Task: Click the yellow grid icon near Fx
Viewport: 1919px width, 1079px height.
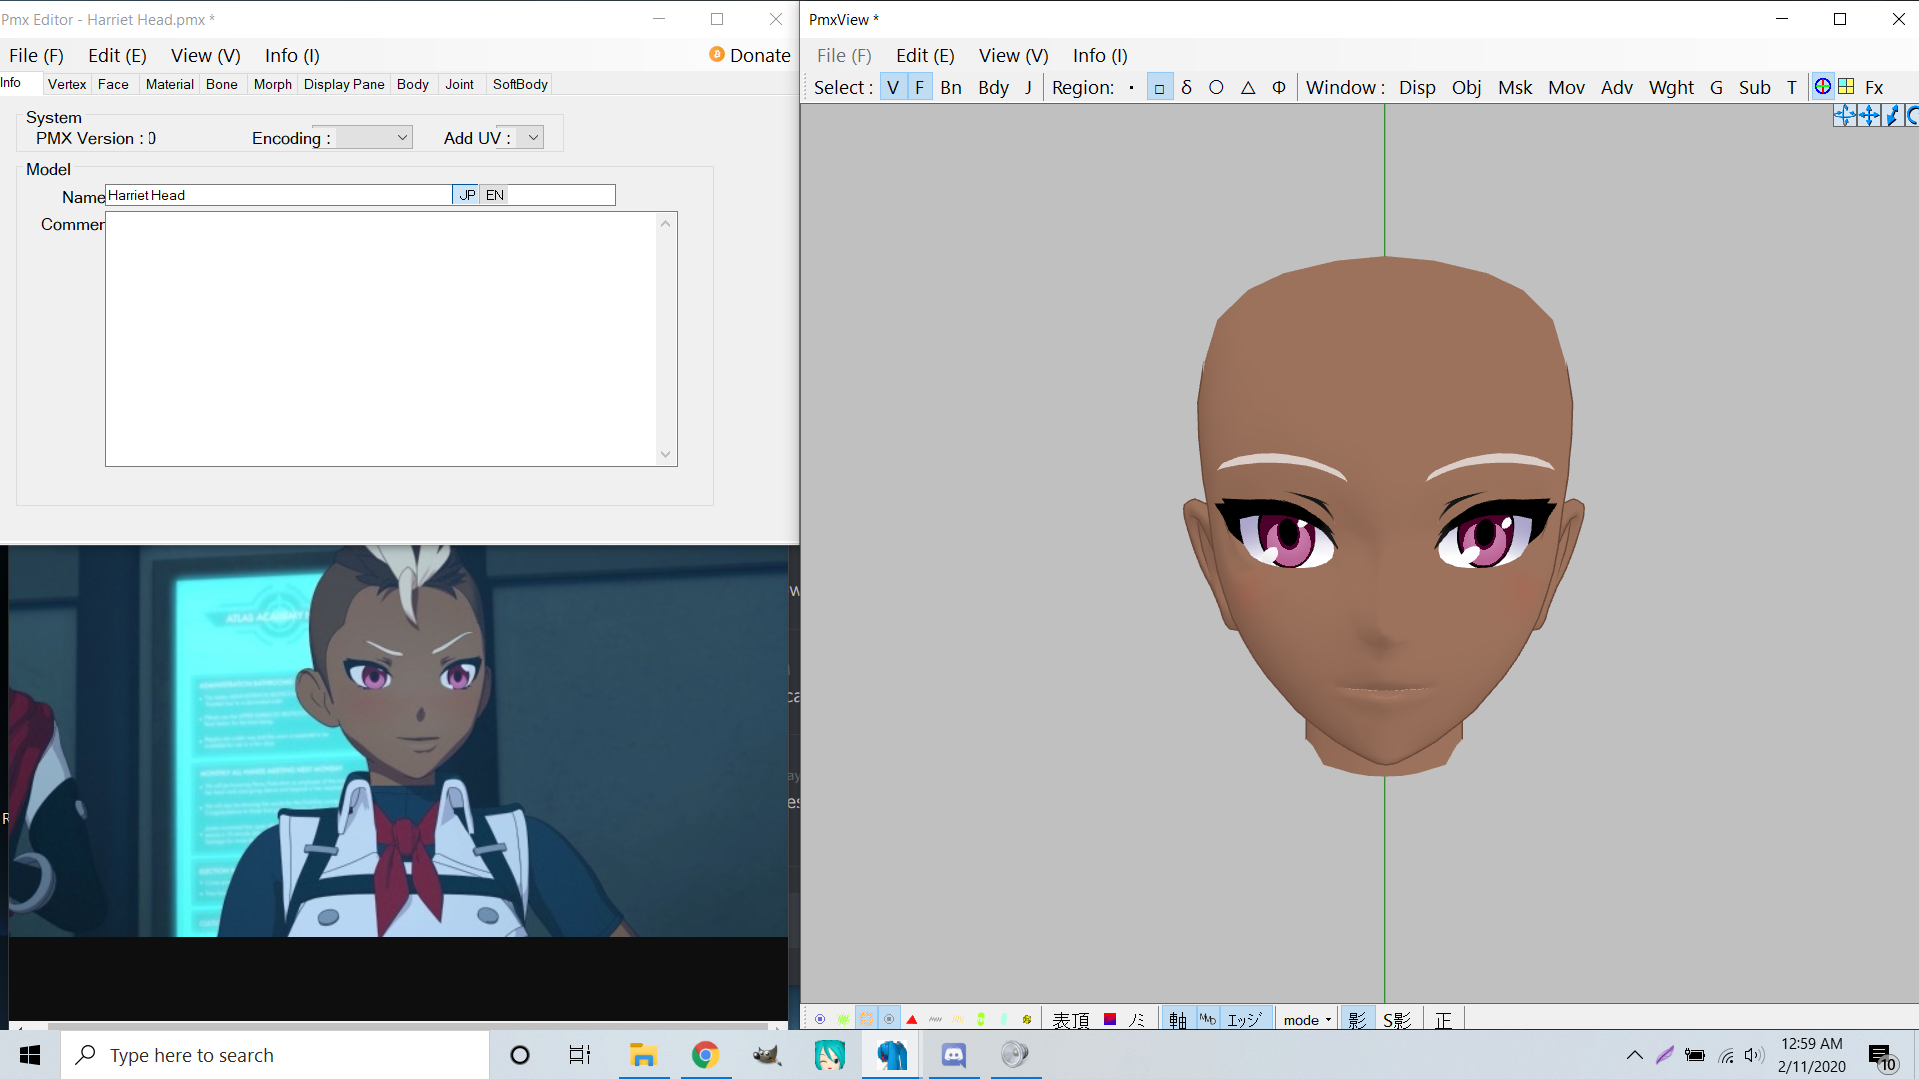Action: click(x=1846, y=87)
